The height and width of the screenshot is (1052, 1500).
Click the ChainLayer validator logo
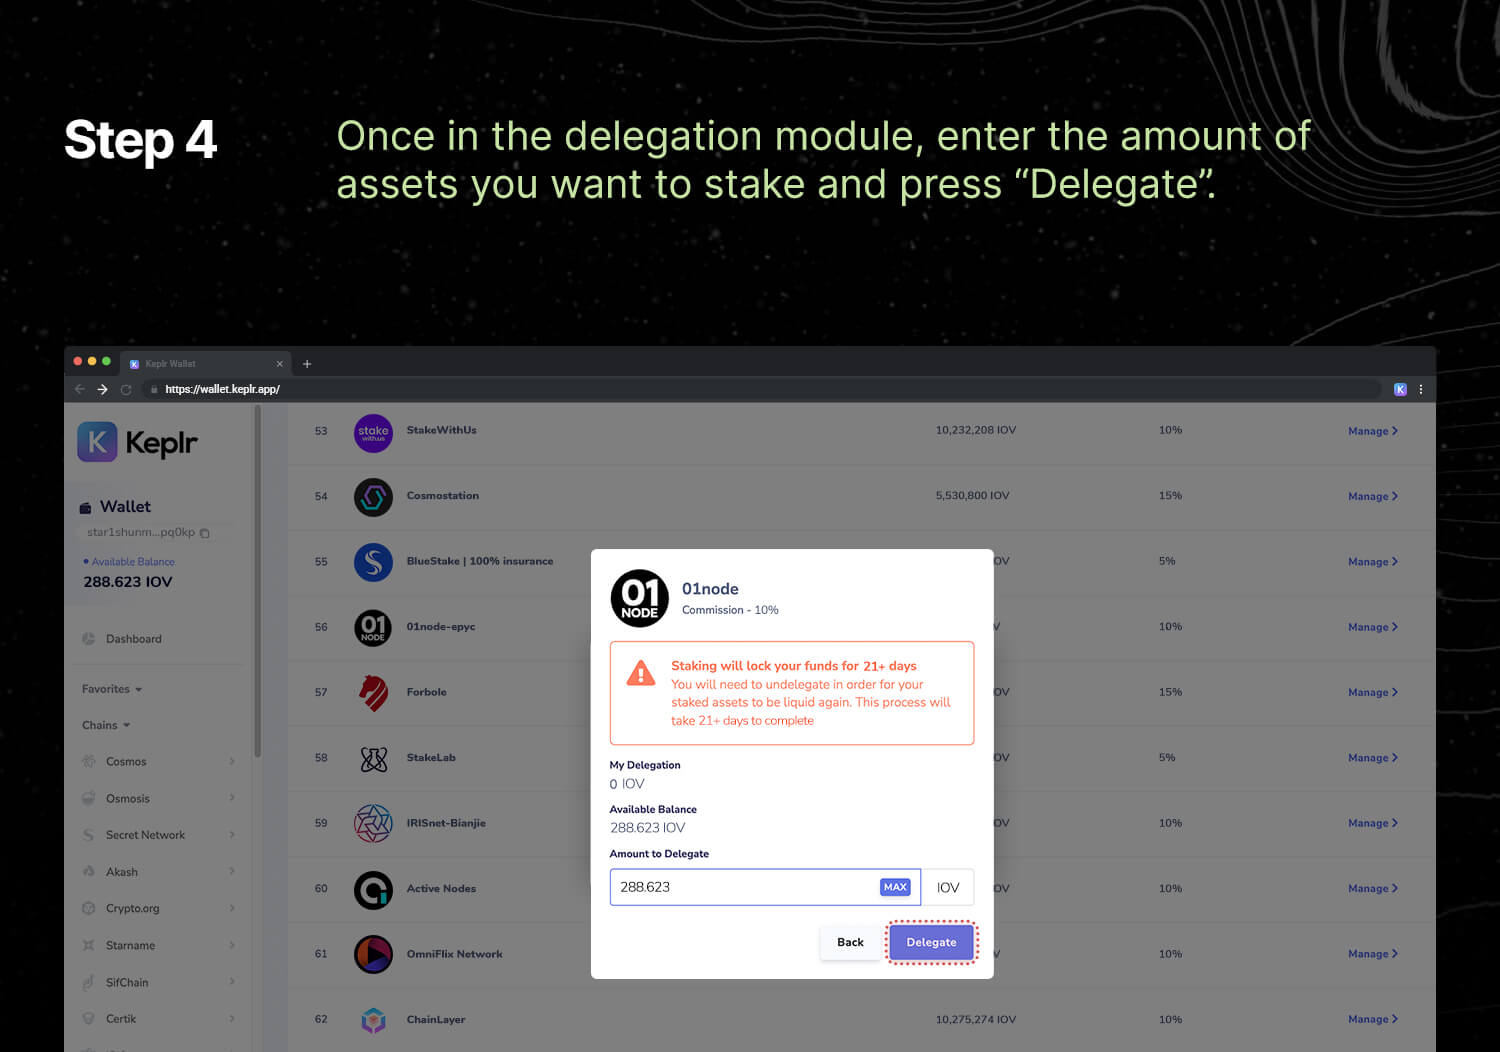373,1020
